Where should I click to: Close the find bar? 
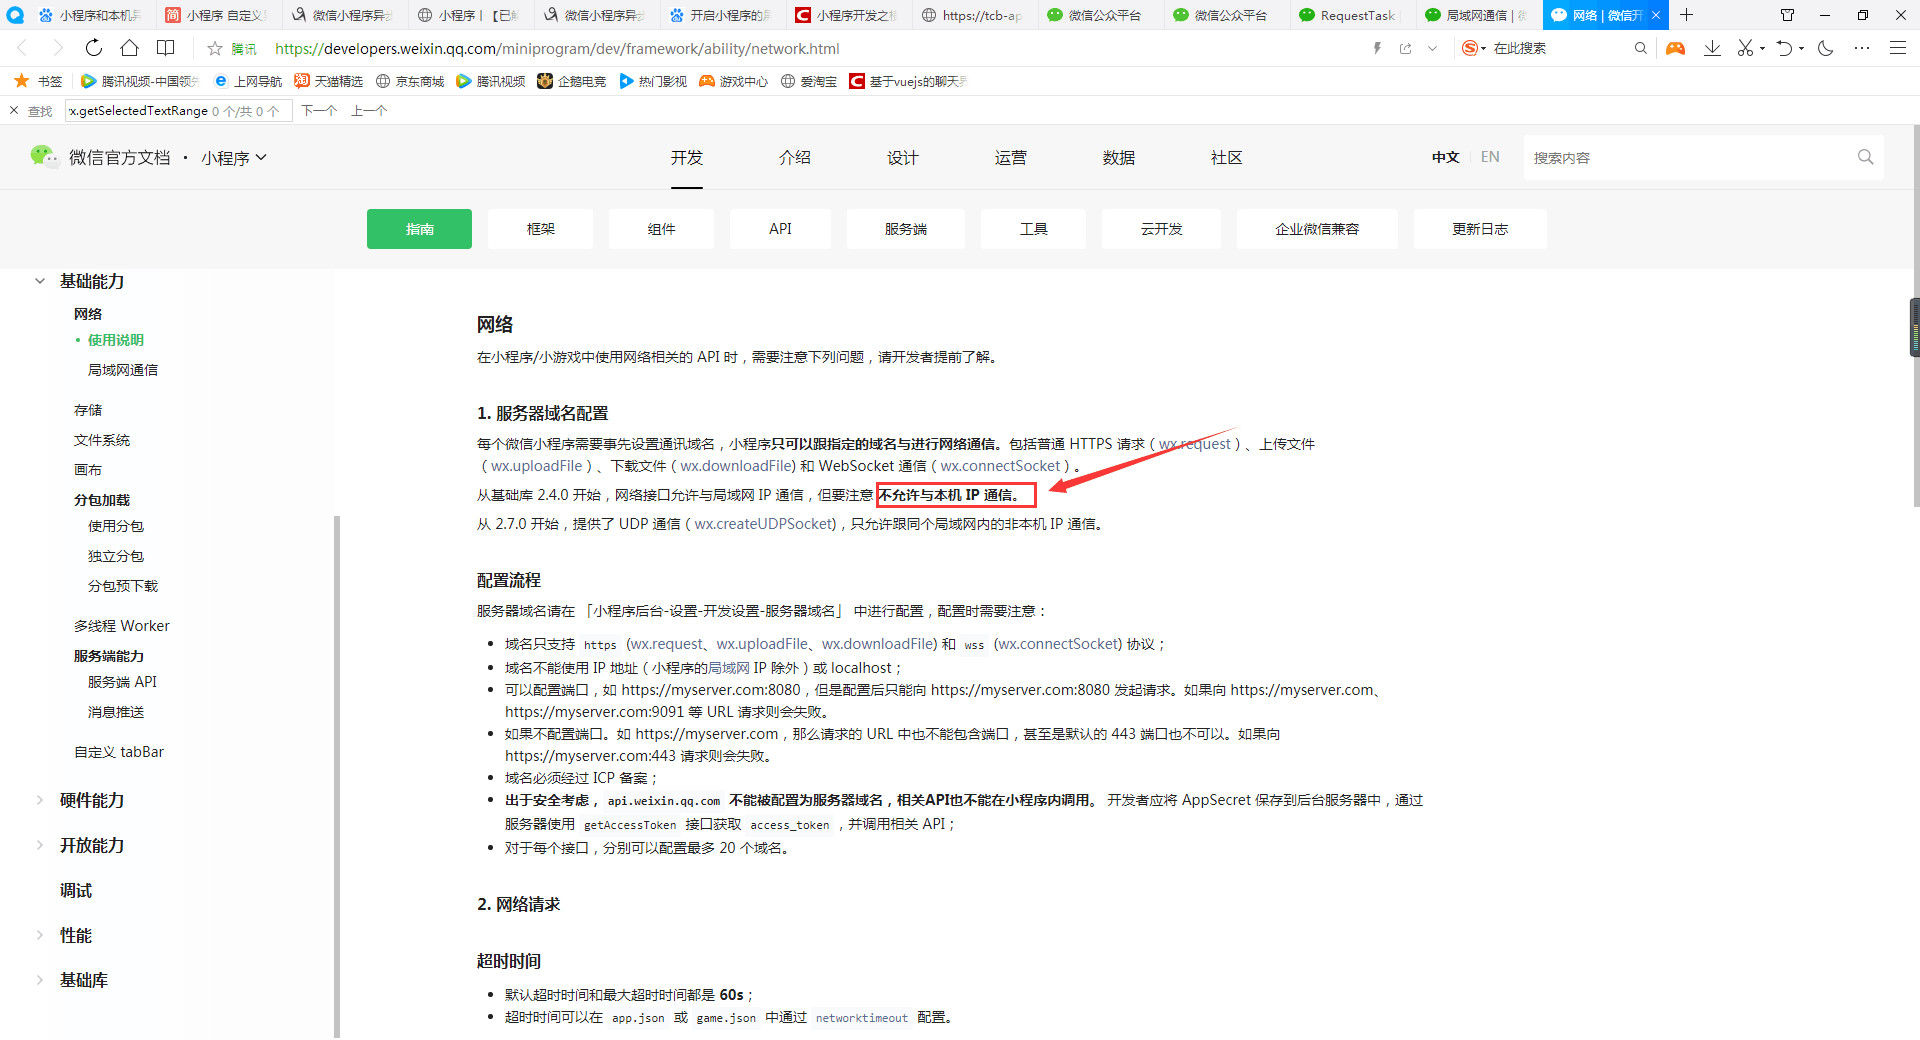(x=14, y=110)
